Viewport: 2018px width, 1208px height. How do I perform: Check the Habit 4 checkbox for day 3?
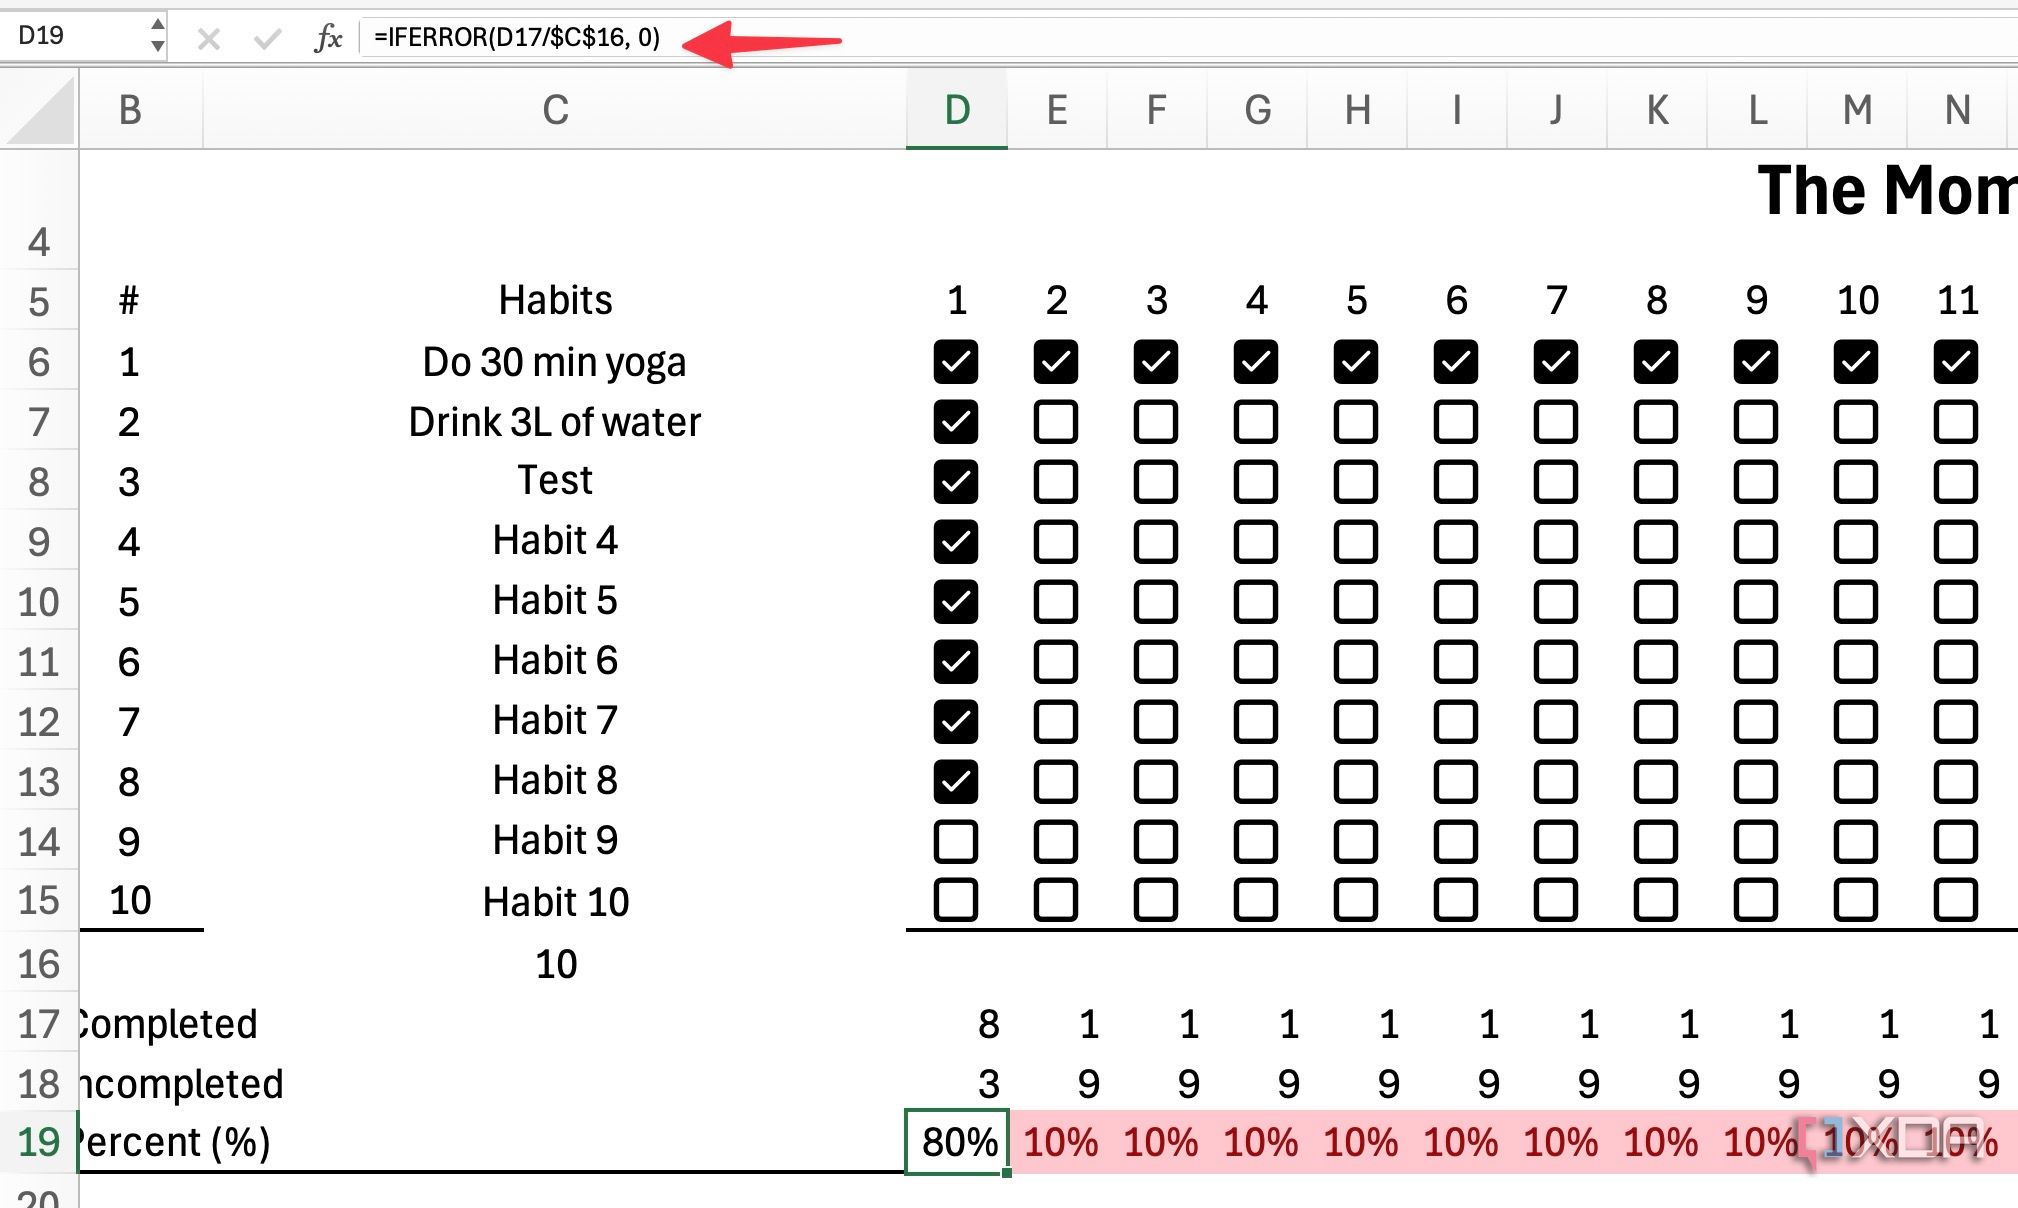pos(1156,541)
